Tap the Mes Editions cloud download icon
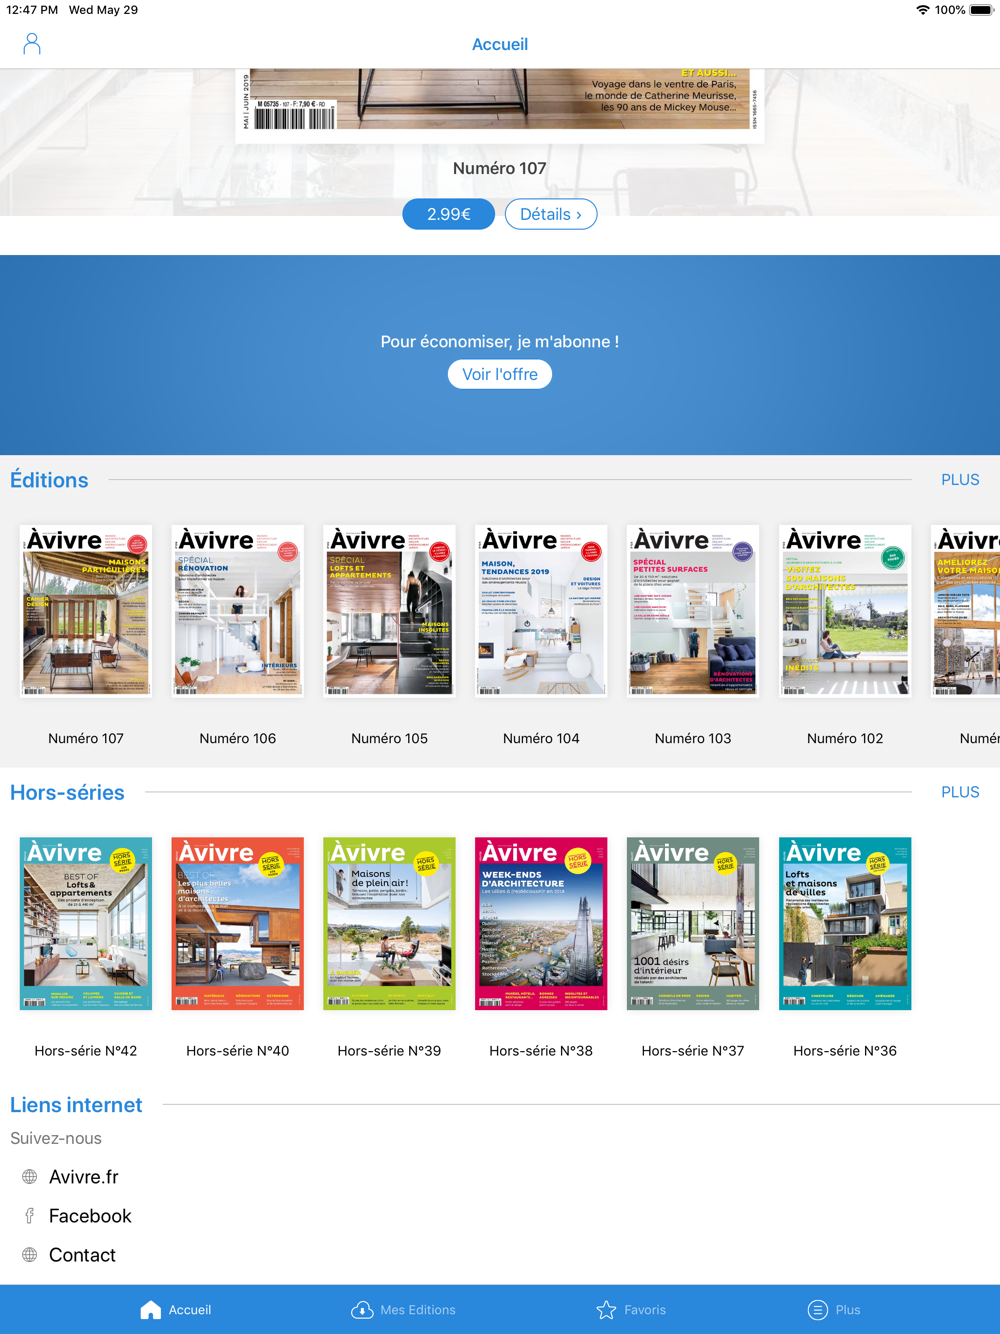 362,1310
